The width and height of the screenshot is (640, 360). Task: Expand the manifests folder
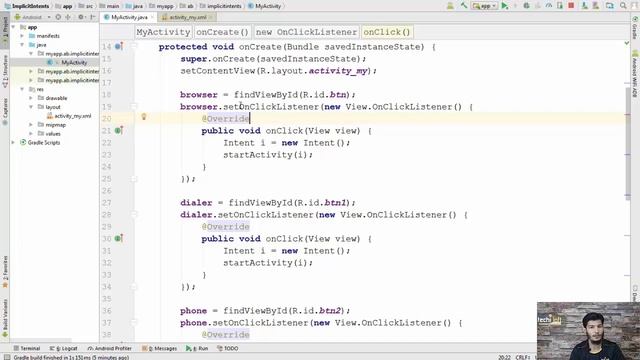coord(22,36)
